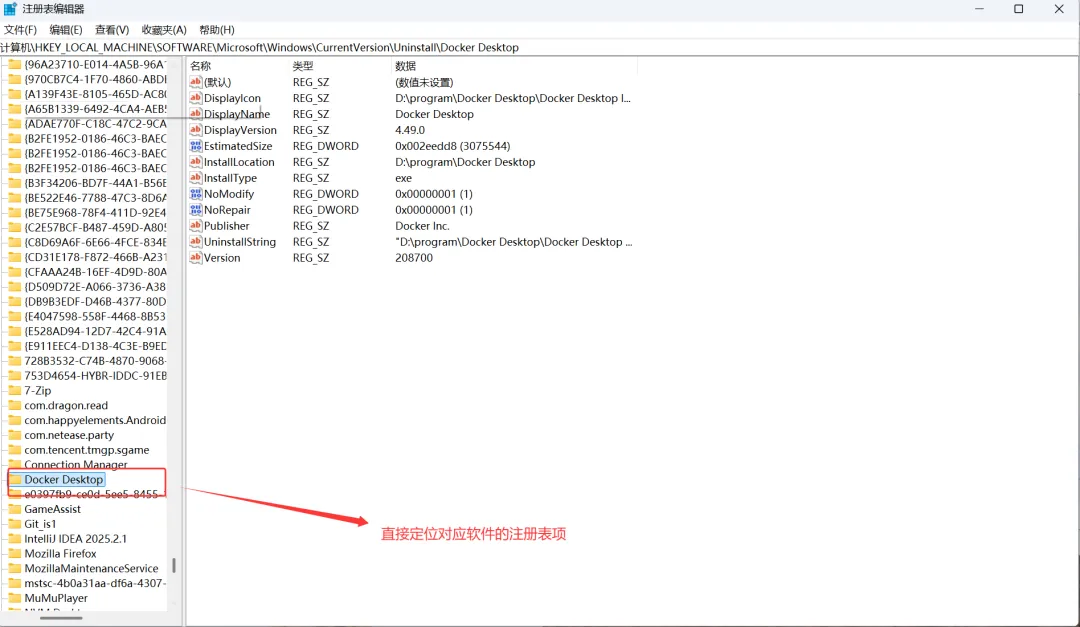Select the 7-Zip registry key

[37, 391]
